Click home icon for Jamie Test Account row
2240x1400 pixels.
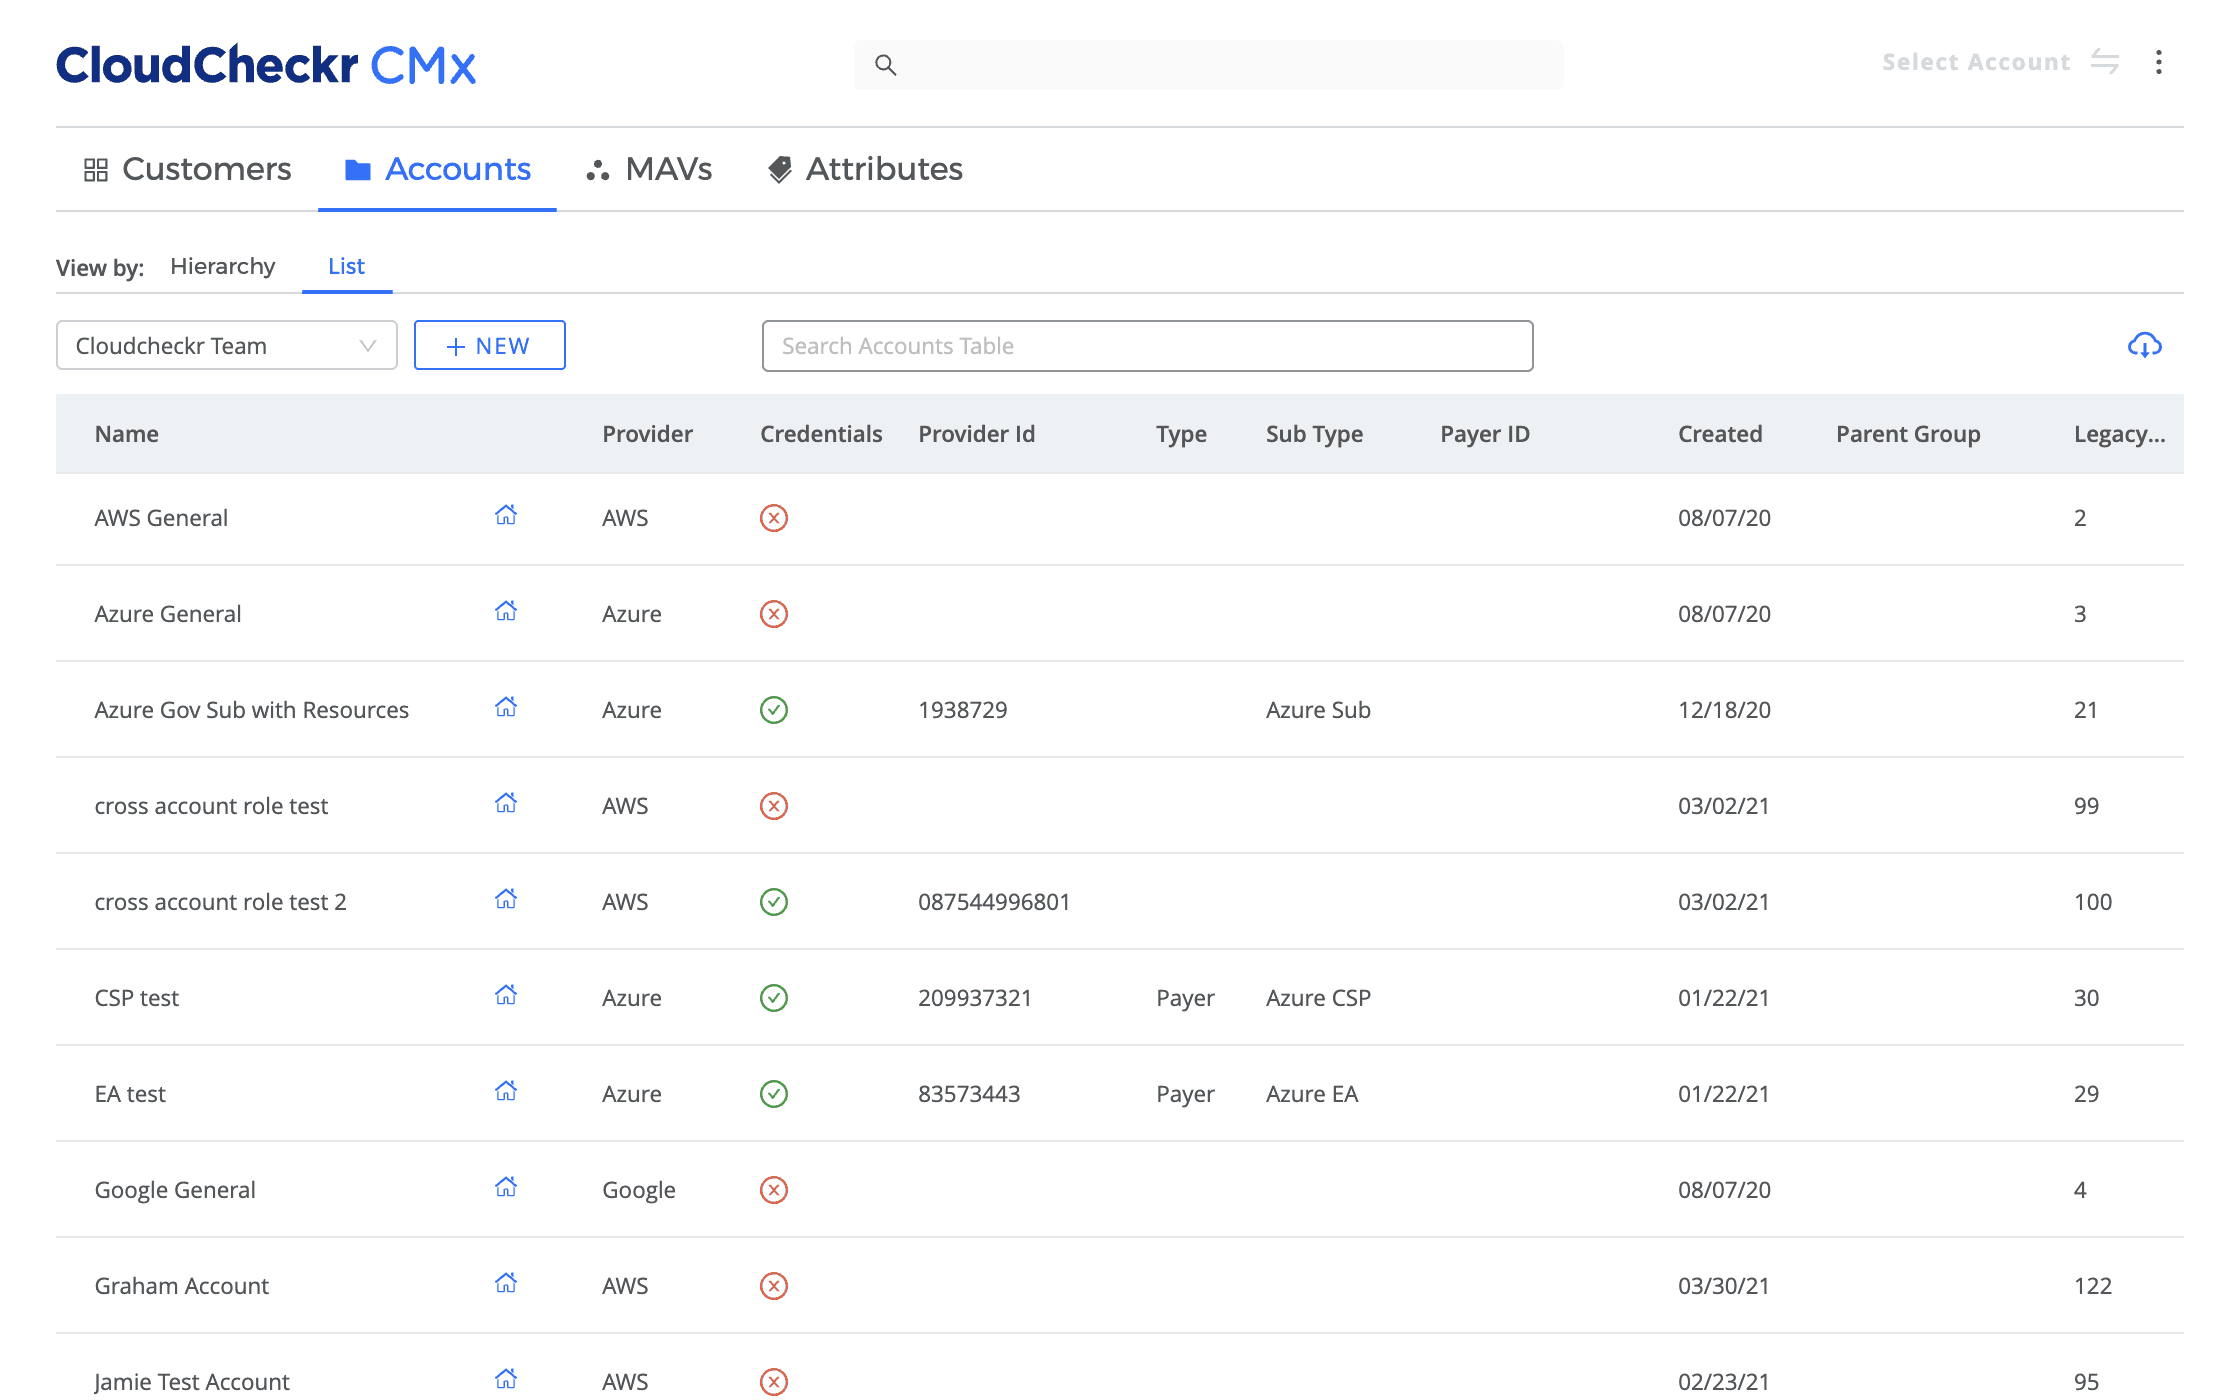click(x=506, y=1379)
